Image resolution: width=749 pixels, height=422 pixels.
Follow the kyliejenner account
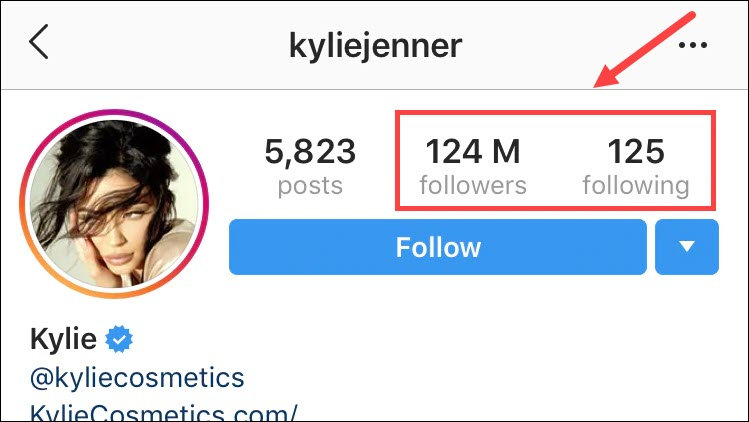pyautogui.click(x=438, y=247)
